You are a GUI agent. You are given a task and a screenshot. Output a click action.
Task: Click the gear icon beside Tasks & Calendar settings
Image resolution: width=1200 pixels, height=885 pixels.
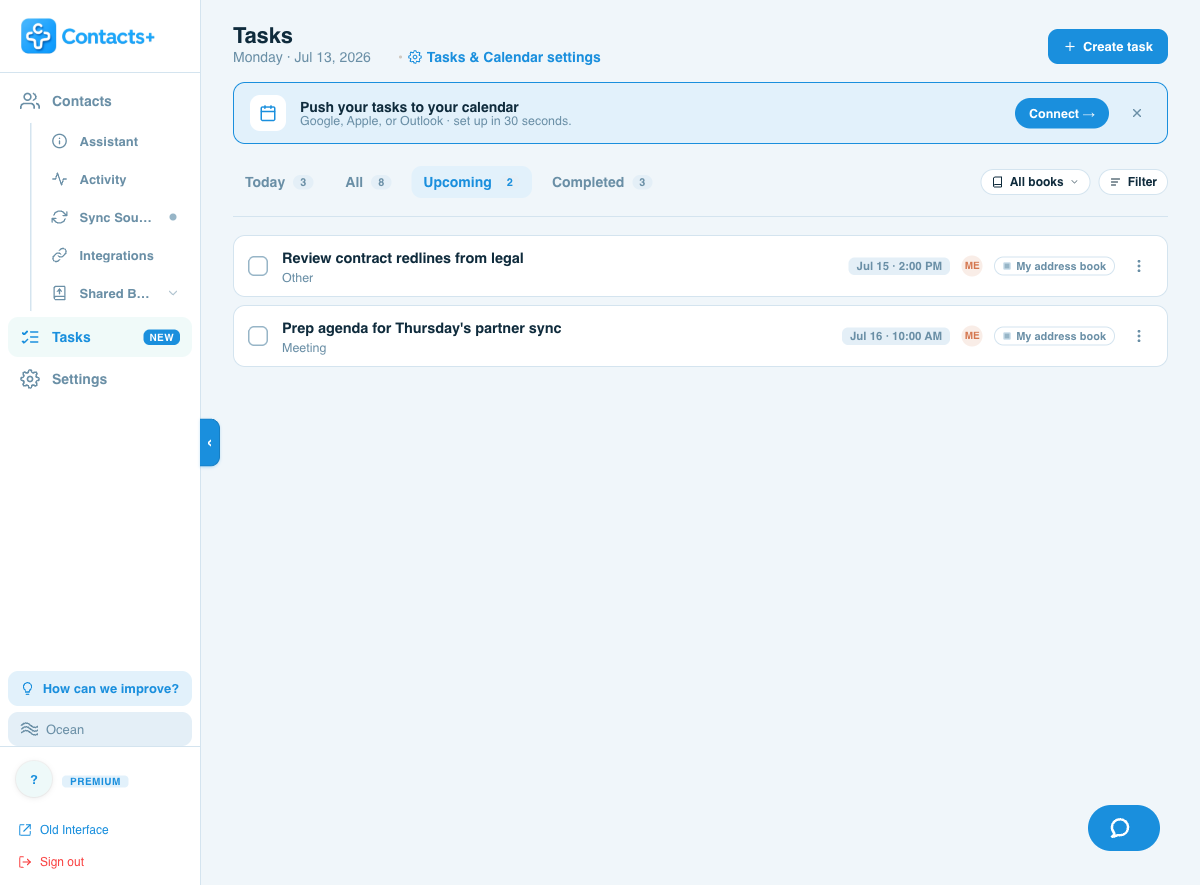(415, 57)
